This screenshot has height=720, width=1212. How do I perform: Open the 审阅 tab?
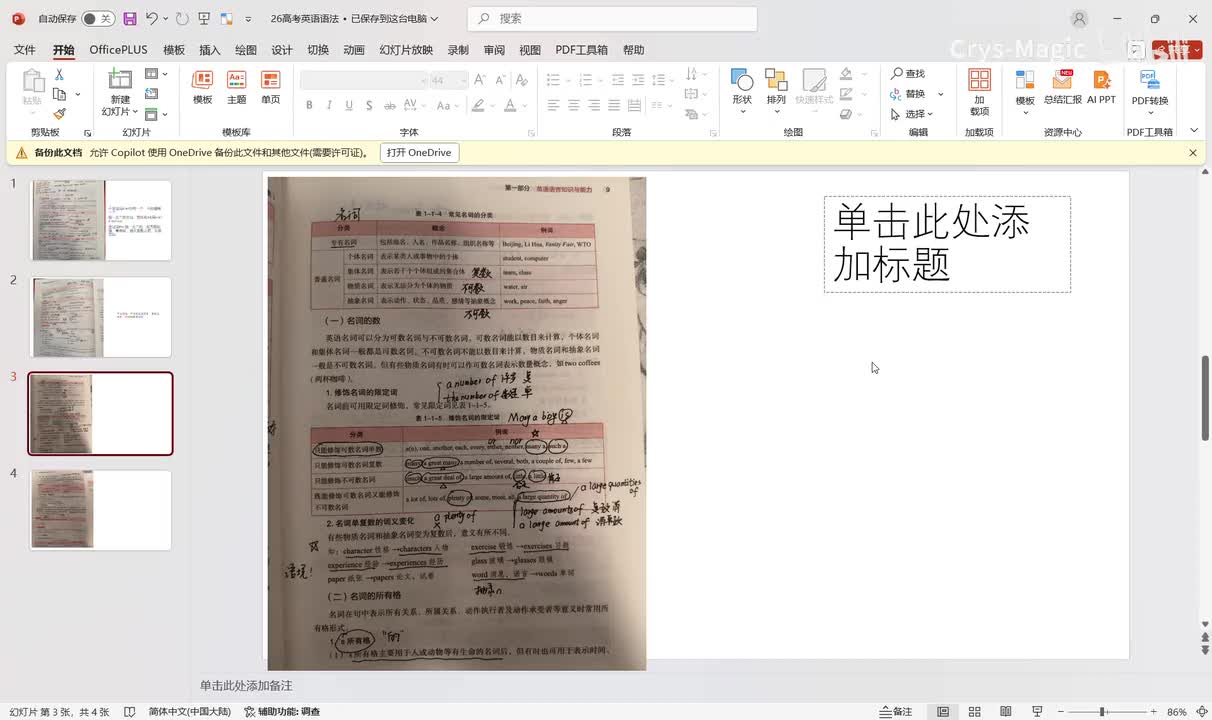pyautogui.click(x=494, y=50)
